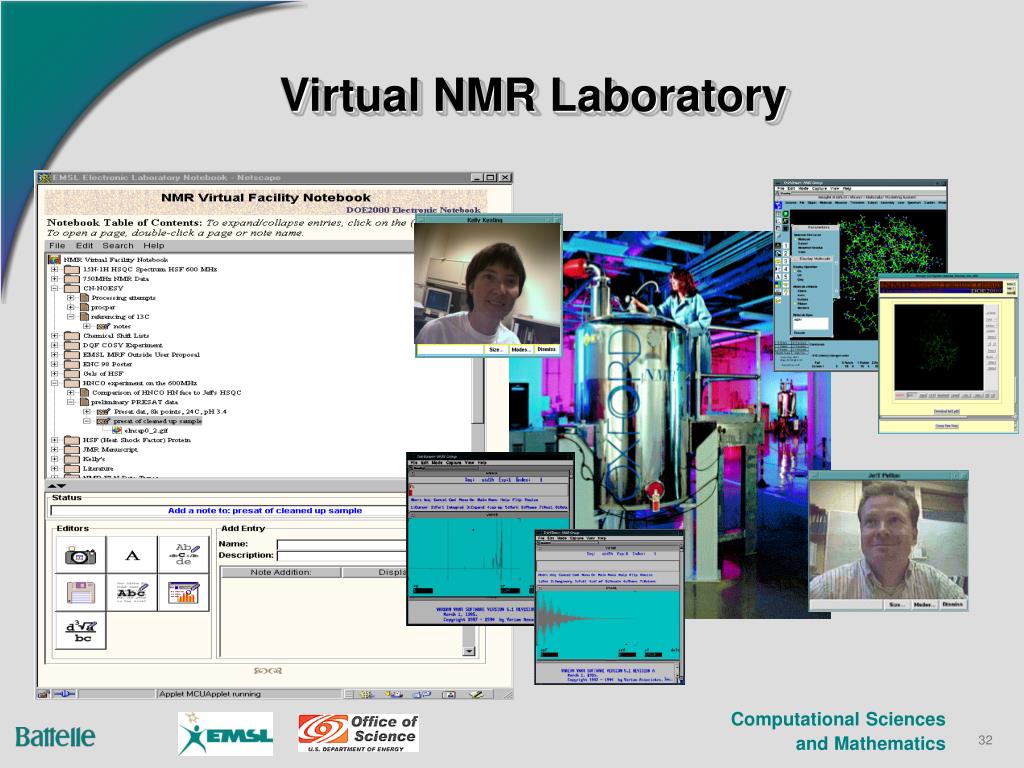
Task: Click status text 'Add a note to: presat of cleaned up sample'
Action: pyautogui.click(x=264, y=511)
